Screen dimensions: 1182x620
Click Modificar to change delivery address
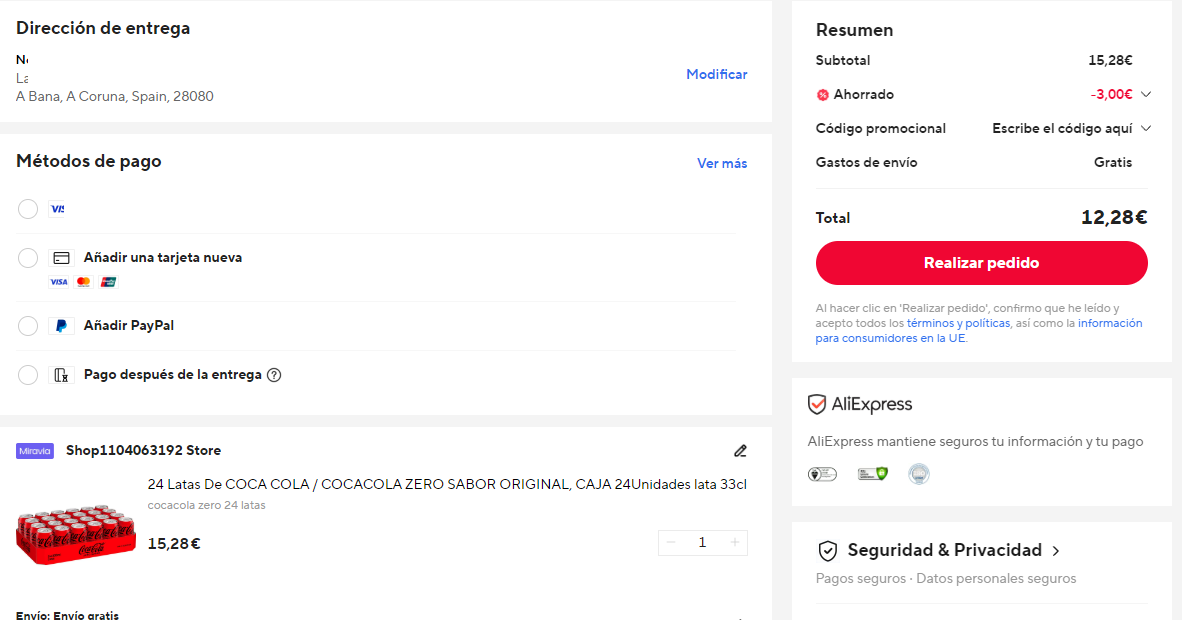pyautogui.click(x=717, y=74)
